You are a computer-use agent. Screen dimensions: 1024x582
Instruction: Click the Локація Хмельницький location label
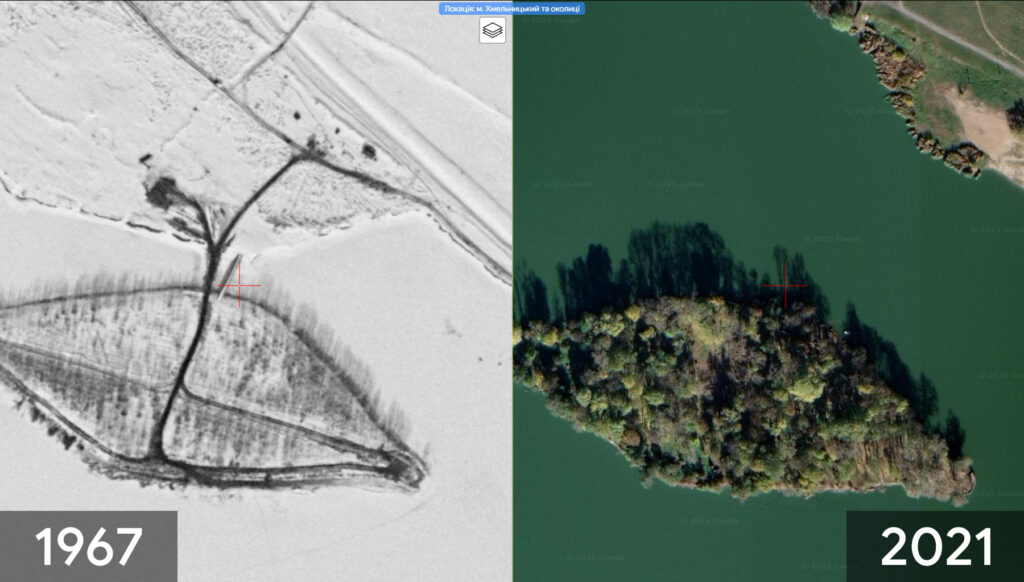512,9
